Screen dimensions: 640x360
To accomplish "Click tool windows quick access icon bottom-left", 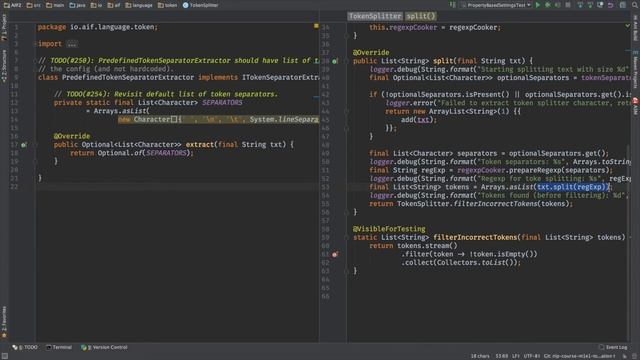I will coord(4,356).
